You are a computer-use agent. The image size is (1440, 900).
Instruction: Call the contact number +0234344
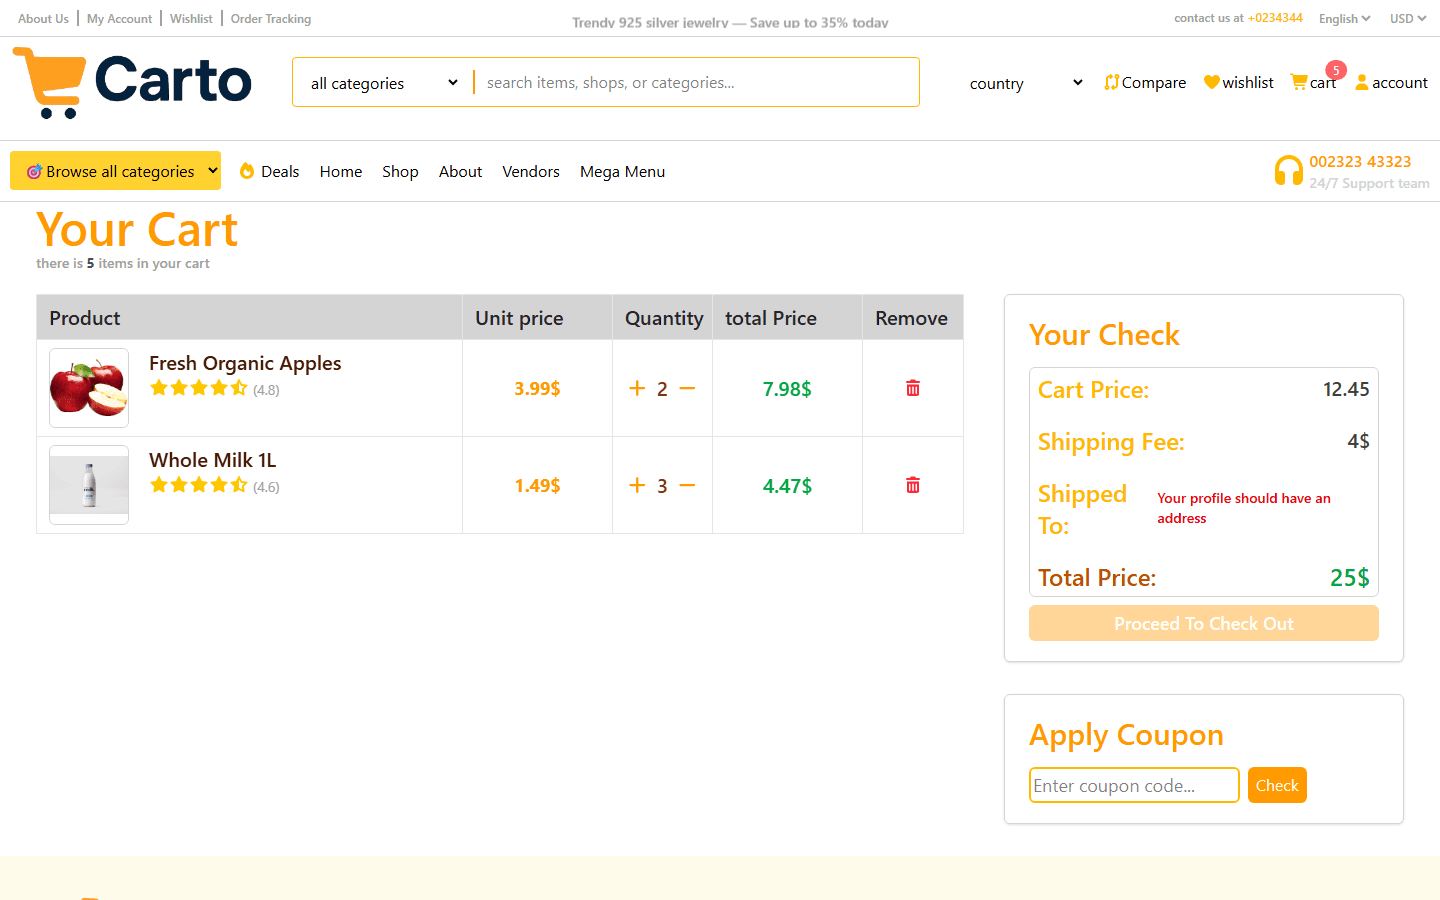coord(1275,18)
